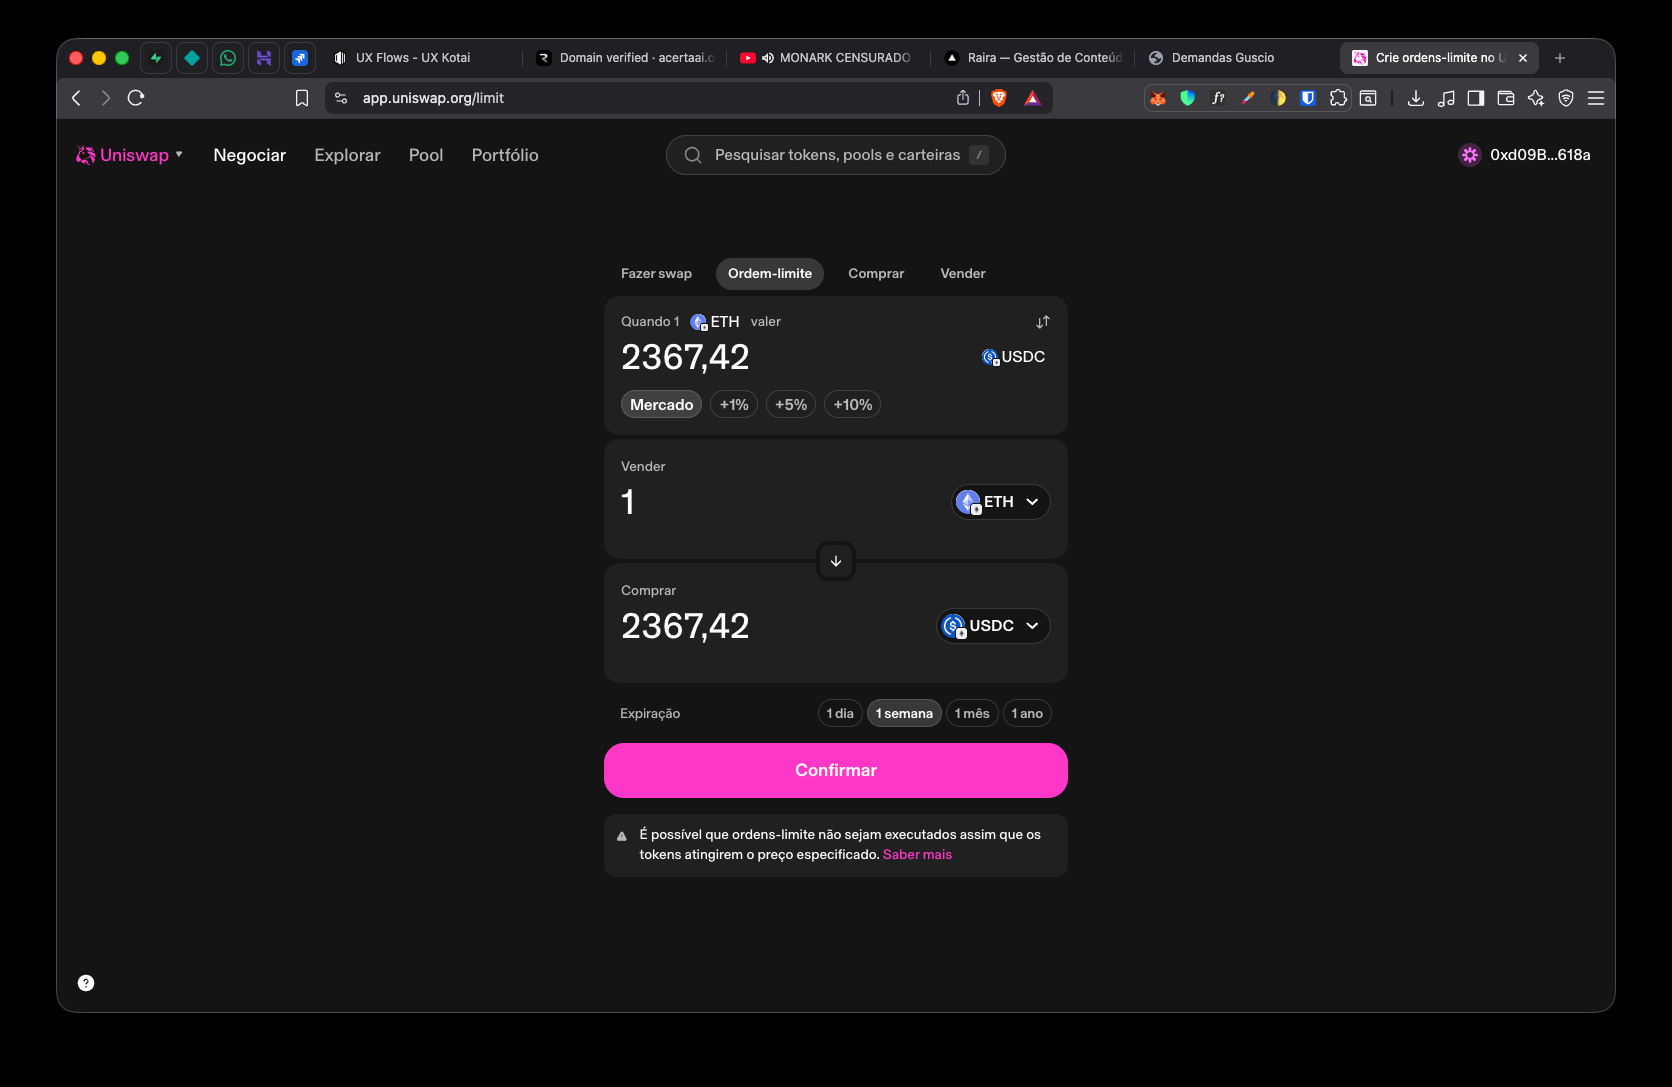This screenshot has height=1087, width=1672.
Task: Open connected wallet 0xd09B...618a
Action: (1524, 155)
